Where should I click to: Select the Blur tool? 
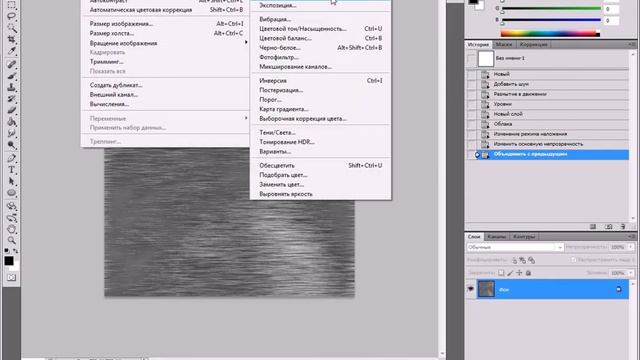(11, 133)
